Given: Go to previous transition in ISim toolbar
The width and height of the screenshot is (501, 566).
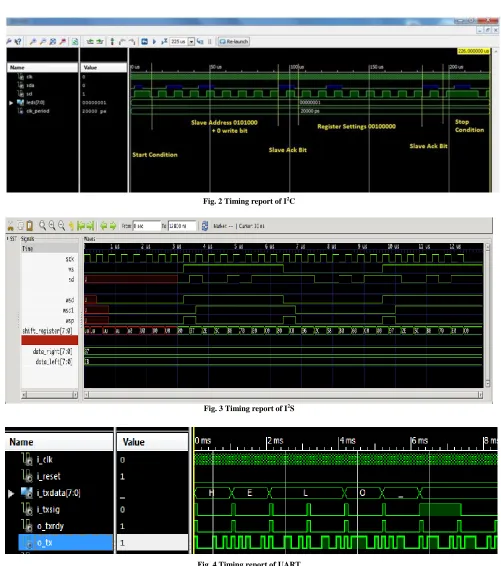Looking at the screenshot, I should [x=90, y=42].
